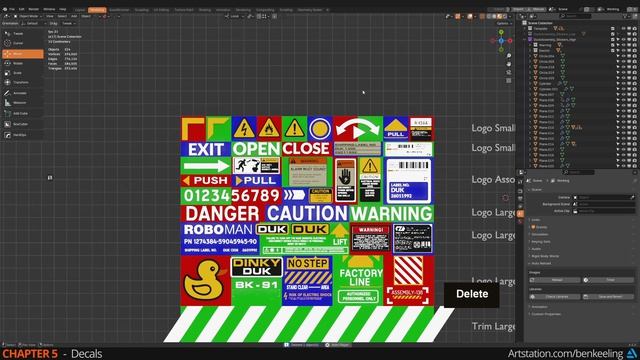Switch to the UV Editing workspace tab
This screenshot has width=640, height=360.
click(161, 10)
